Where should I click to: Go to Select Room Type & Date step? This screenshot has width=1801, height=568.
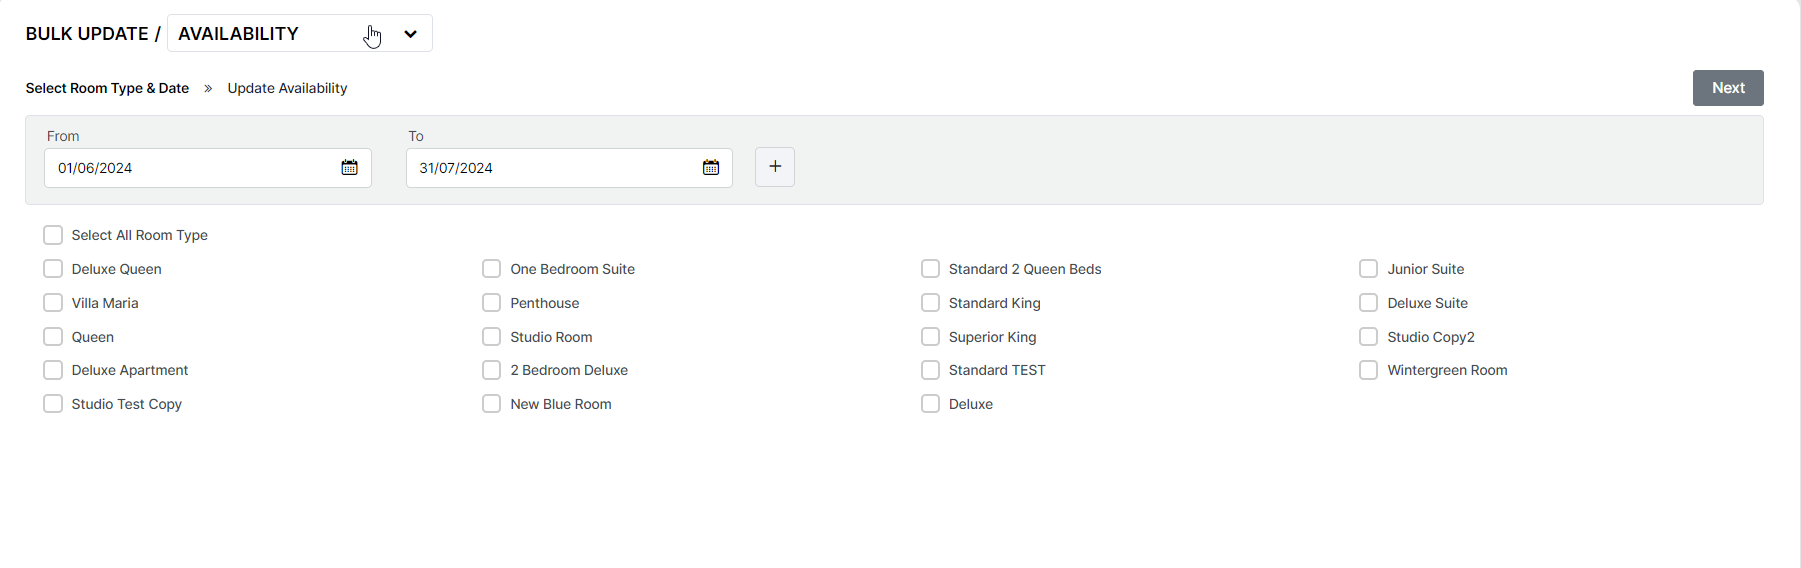(x=107, y=88)
